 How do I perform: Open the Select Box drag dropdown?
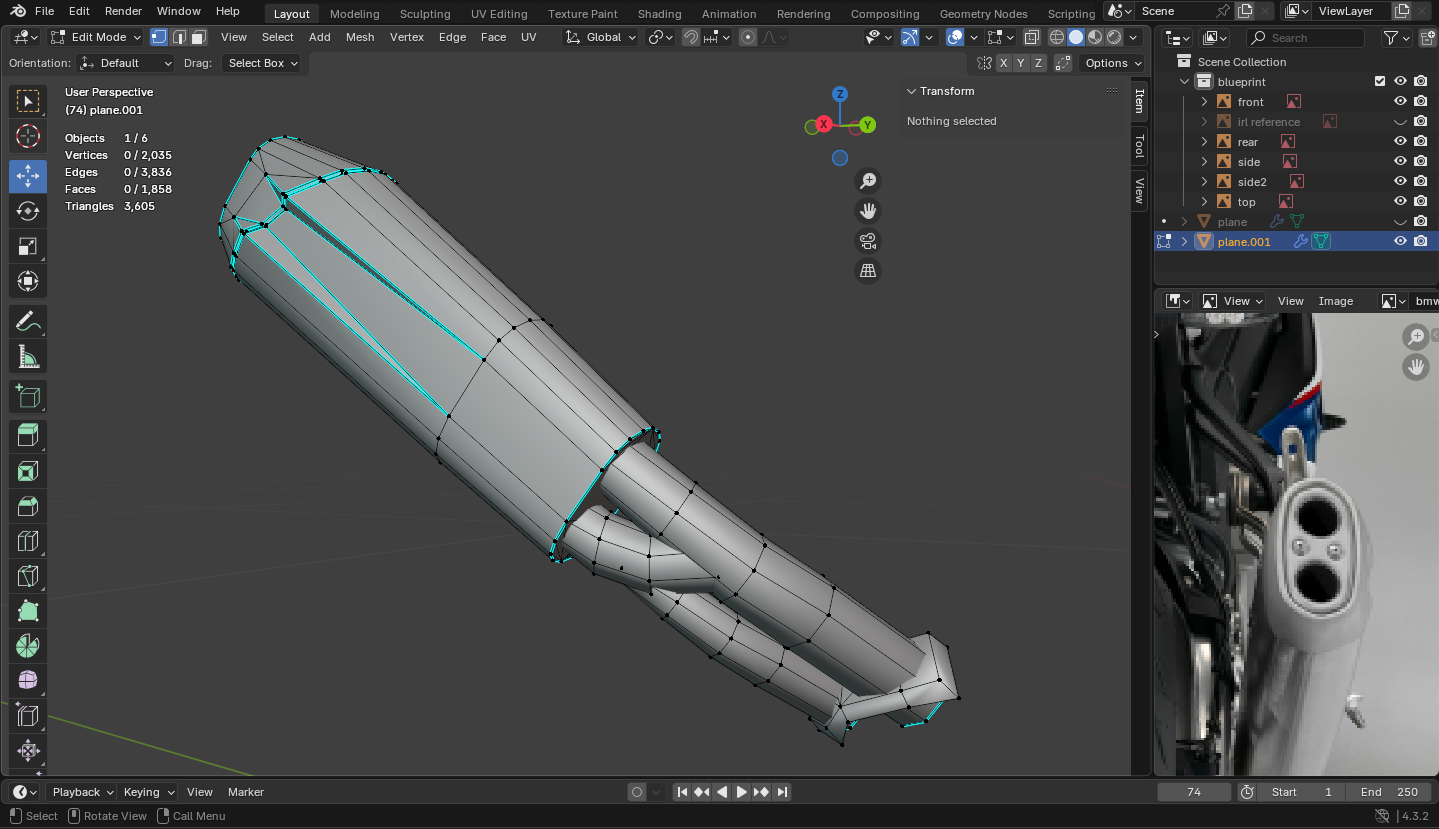pos(262,63)
